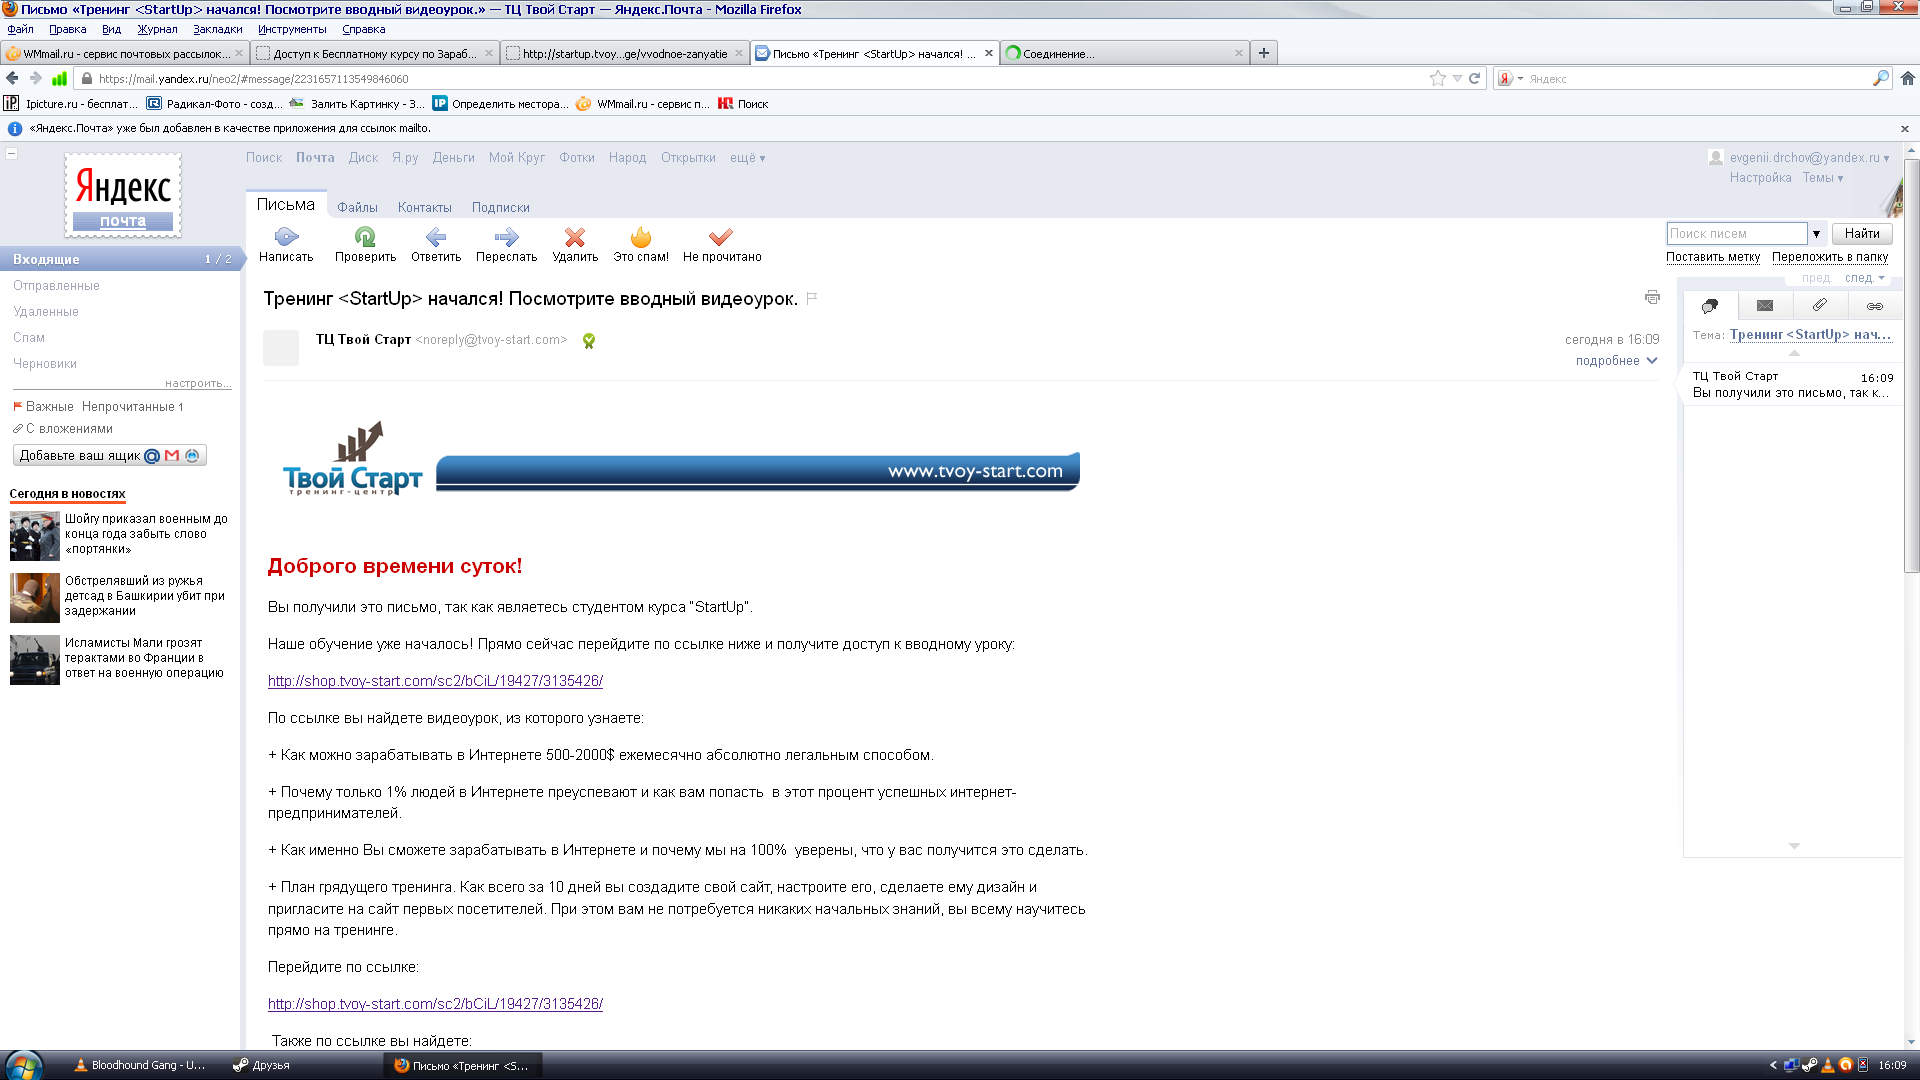This screenshot has width=1920, height=1080.
Task: Click the browser address bar URL
Action: [x=253, y=79]
